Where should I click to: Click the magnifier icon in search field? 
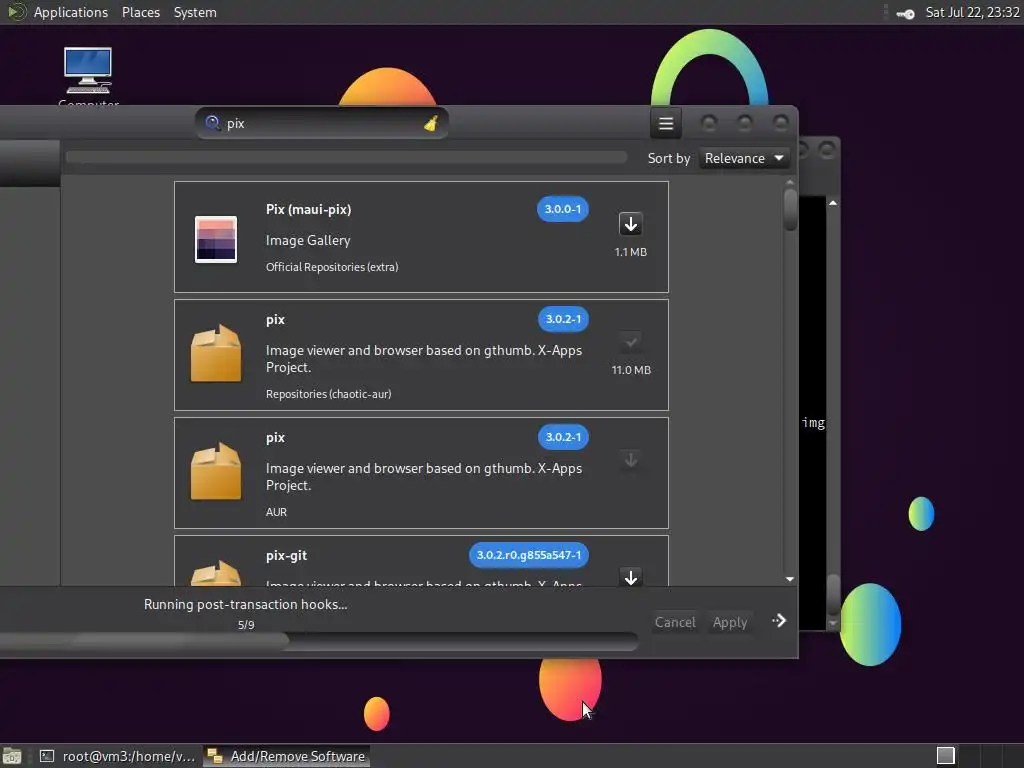[212, 123]
